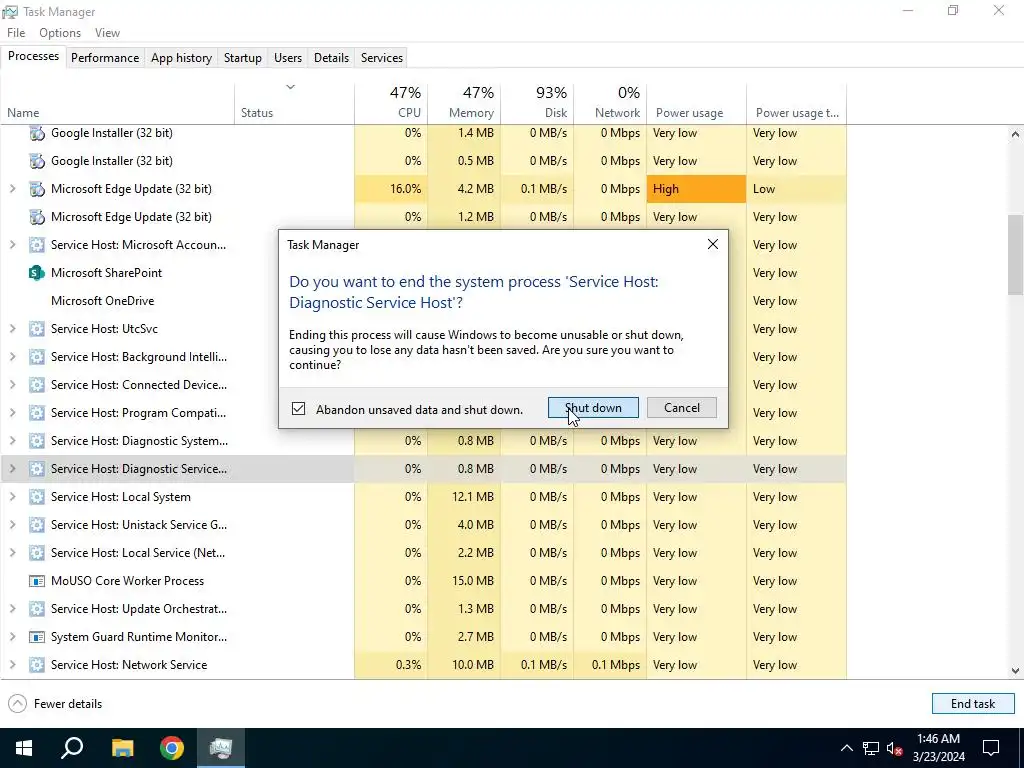The height and width of the screenshot is (768, 1024).
Task: Click the vertical scrollbar thumb
Action: click(1015, 255)
